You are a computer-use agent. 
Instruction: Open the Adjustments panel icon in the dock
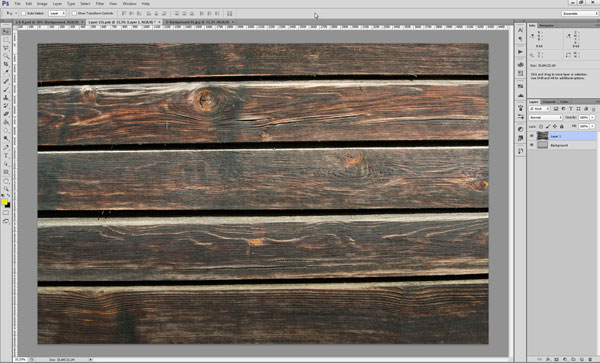point(520,129)
